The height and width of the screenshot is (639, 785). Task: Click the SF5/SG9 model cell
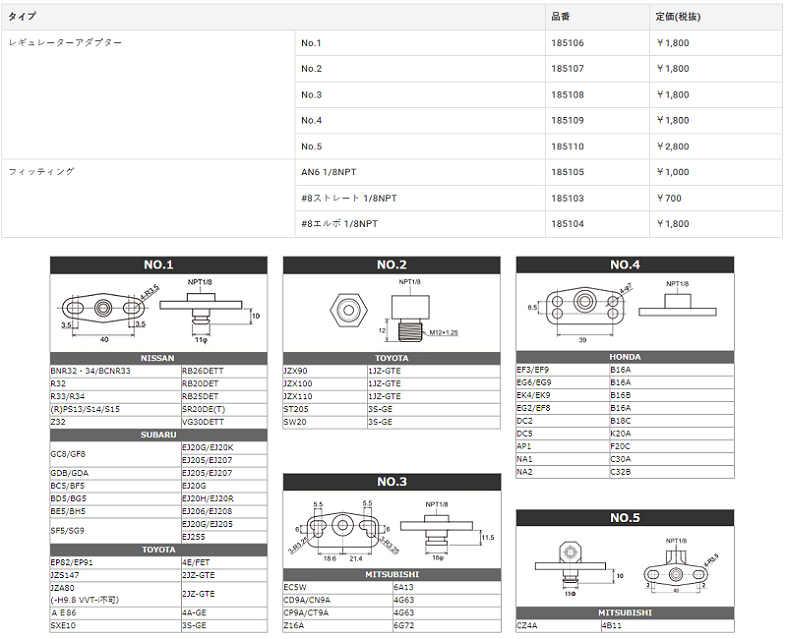[x=116, y=530]
